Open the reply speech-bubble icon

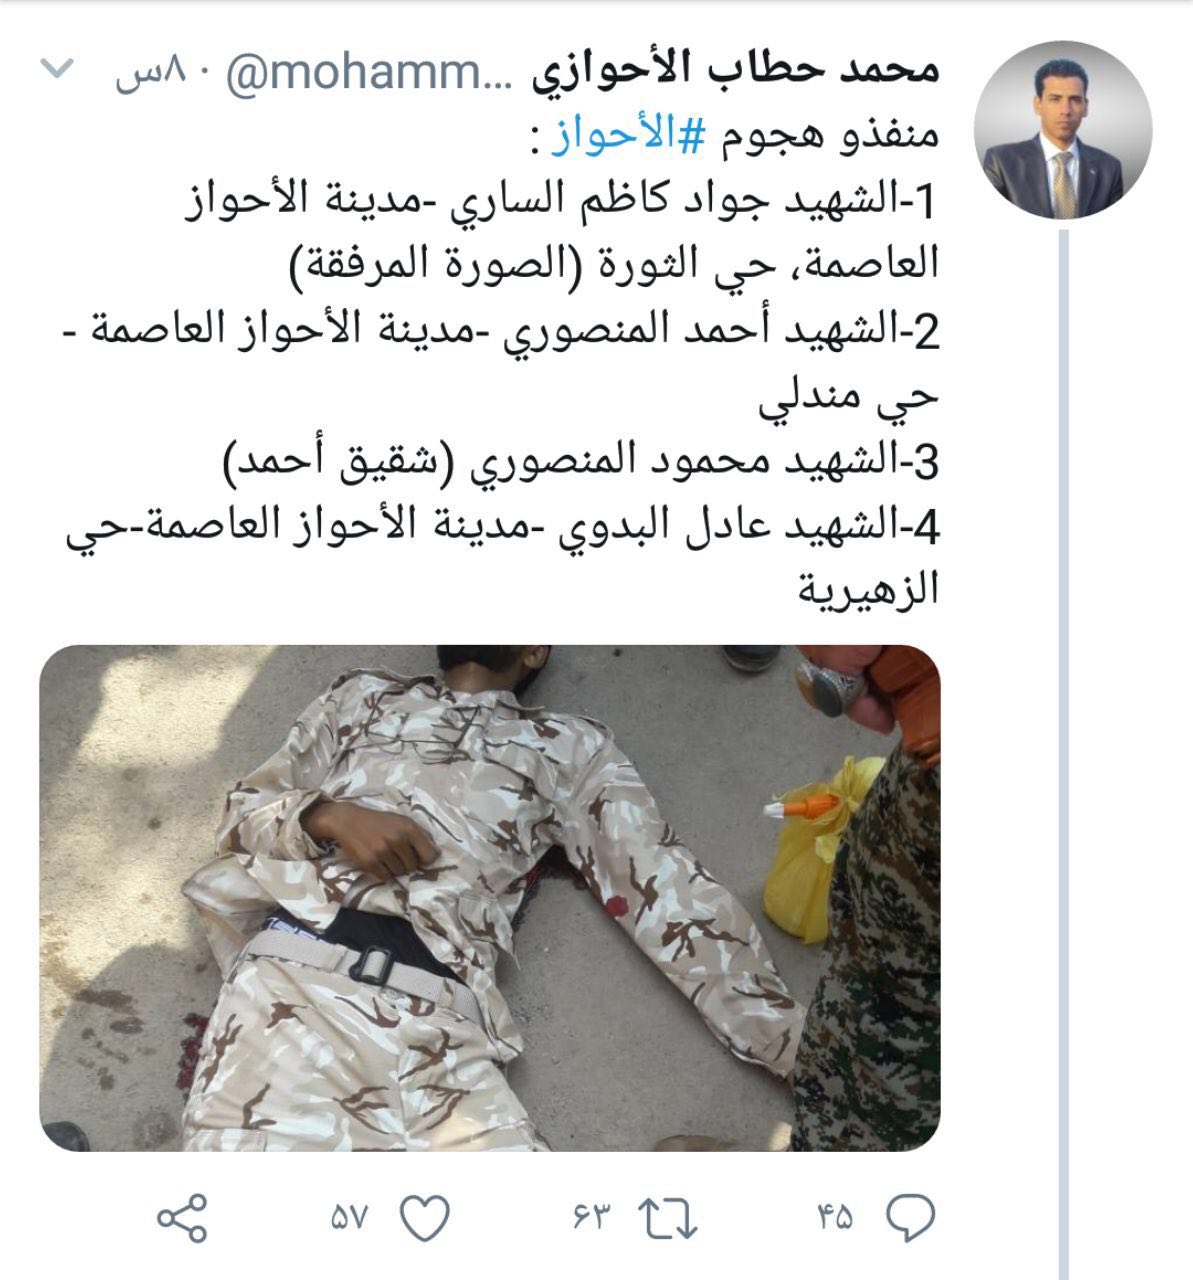(x=910, y=1217)
